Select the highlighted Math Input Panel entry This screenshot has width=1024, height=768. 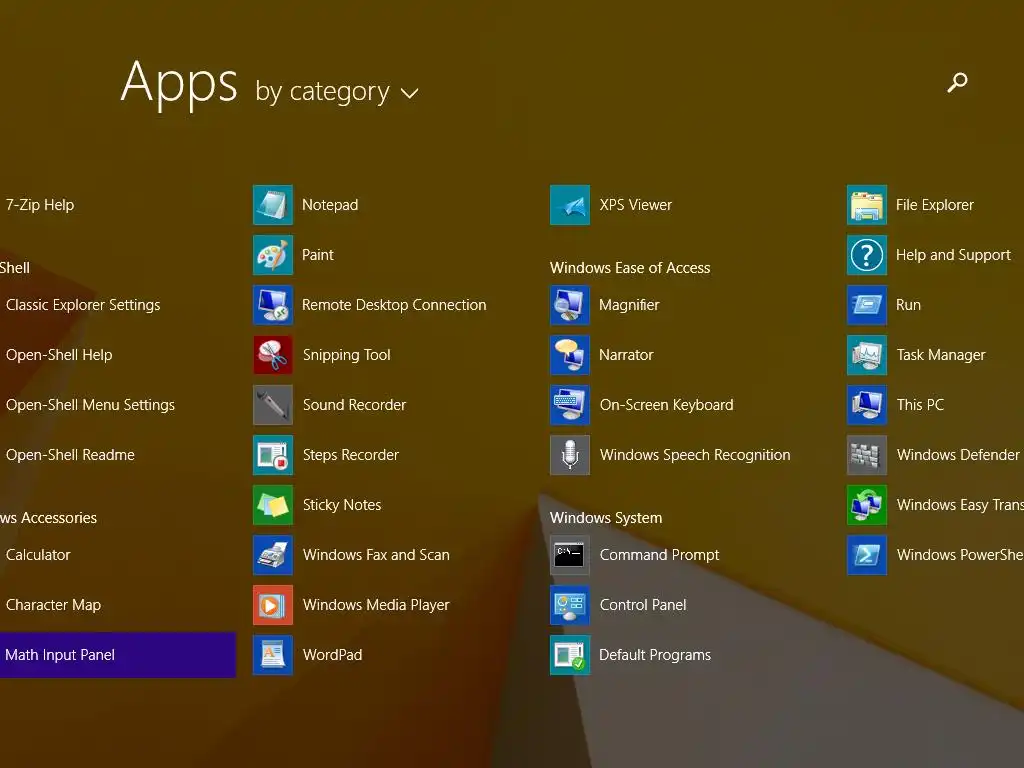pos(118,655)
